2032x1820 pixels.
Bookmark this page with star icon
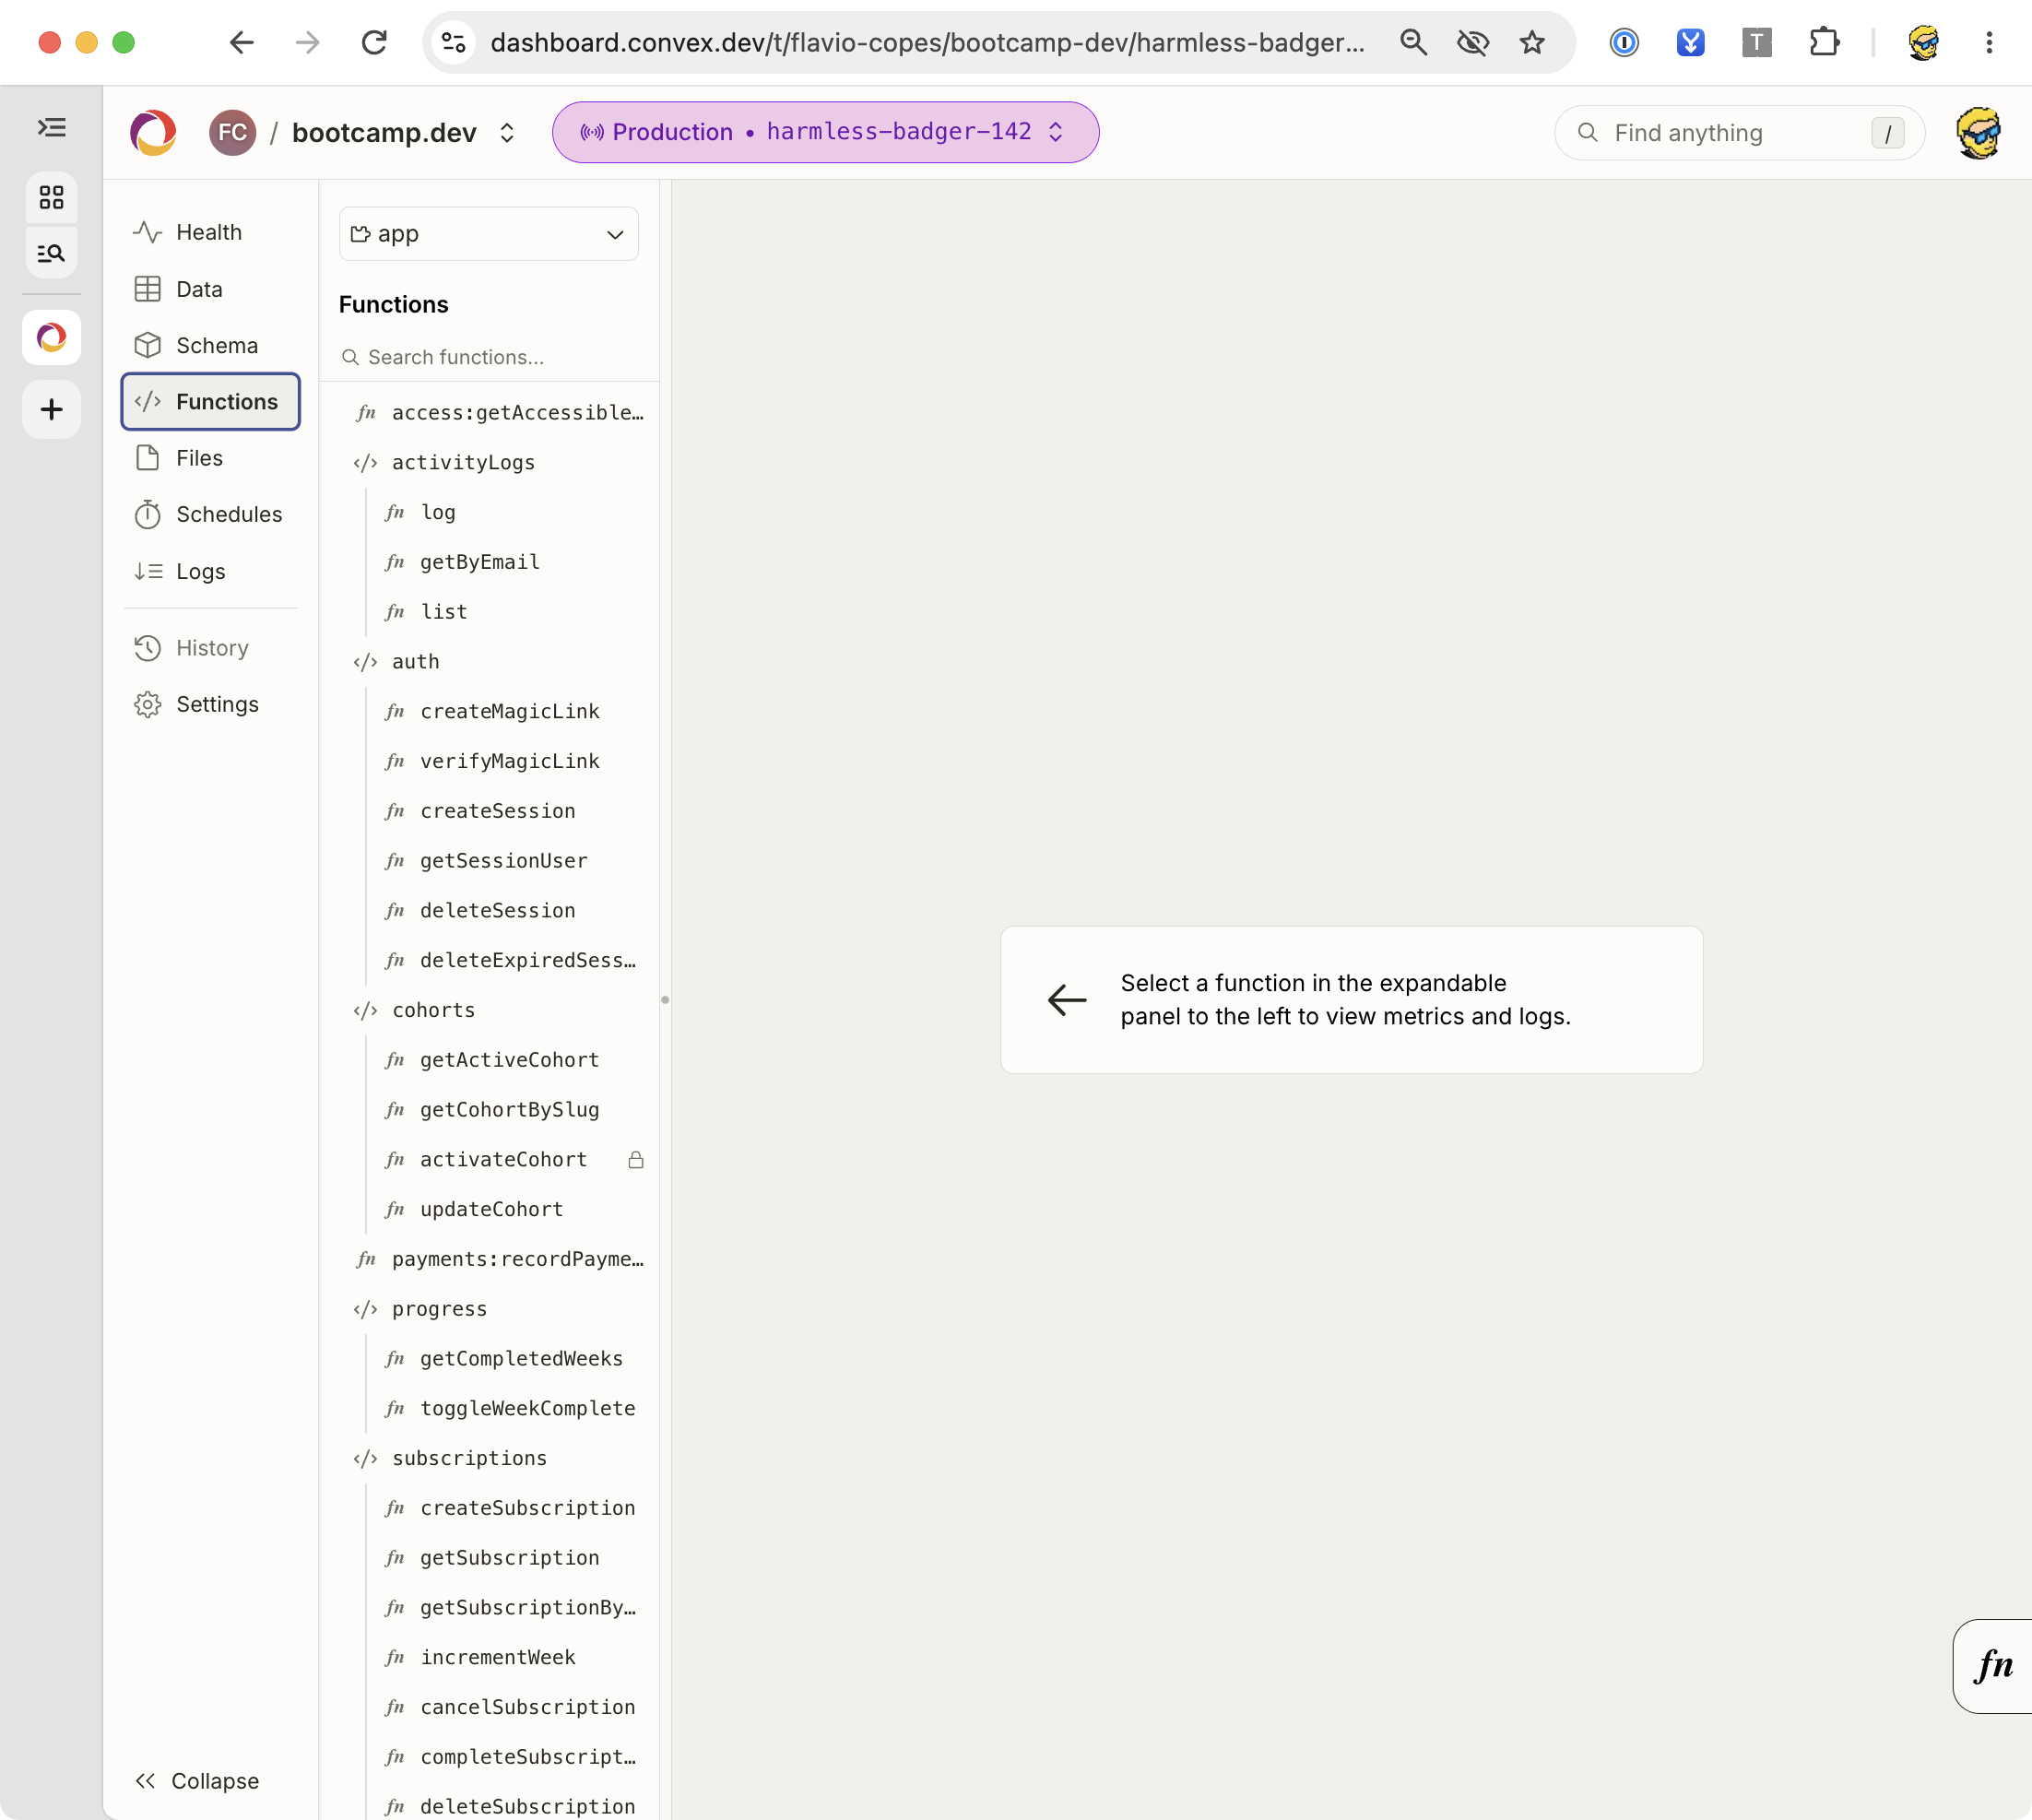[x=1532, y=42]
